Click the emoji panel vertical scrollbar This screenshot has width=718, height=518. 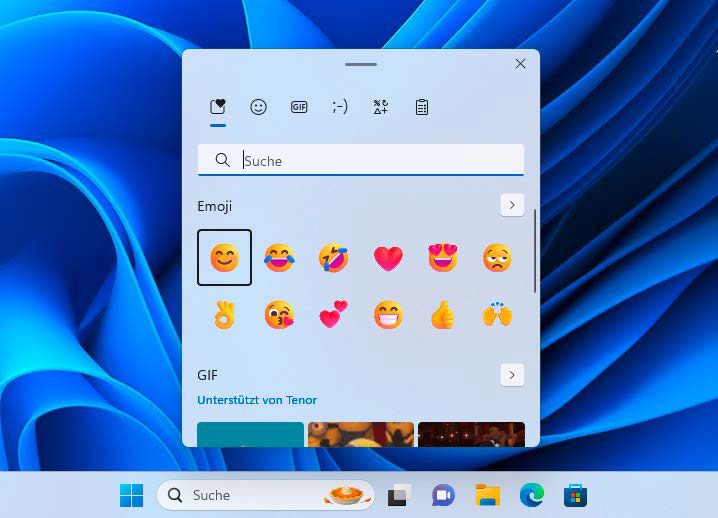[534, 251]
